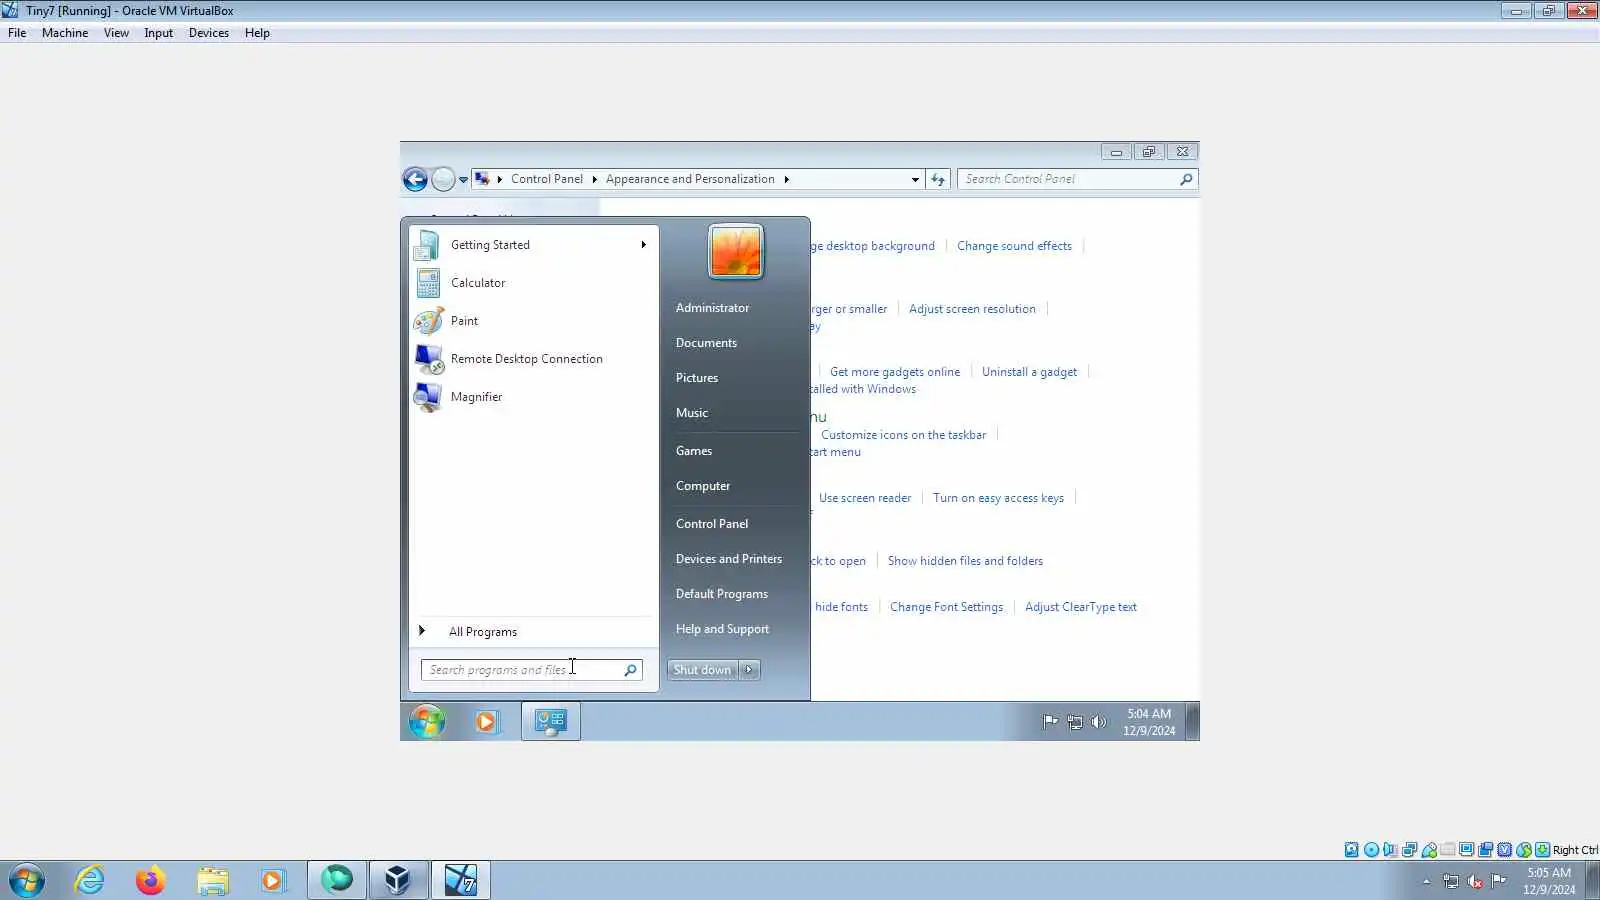Open the Adjust screen resolution link
This screenshot has width=1600, height=900.
coord(972,309)
